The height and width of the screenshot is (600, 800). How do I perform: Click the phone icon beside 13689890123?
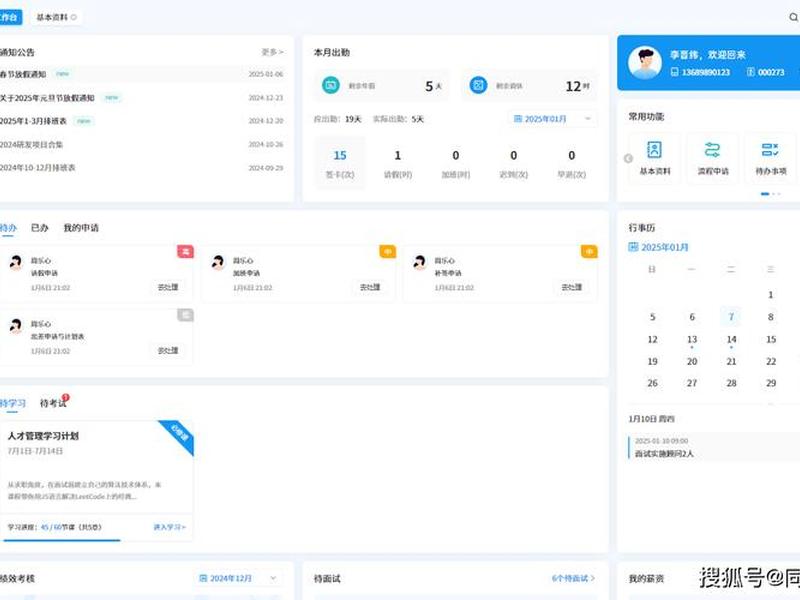[x=674, y=72]
